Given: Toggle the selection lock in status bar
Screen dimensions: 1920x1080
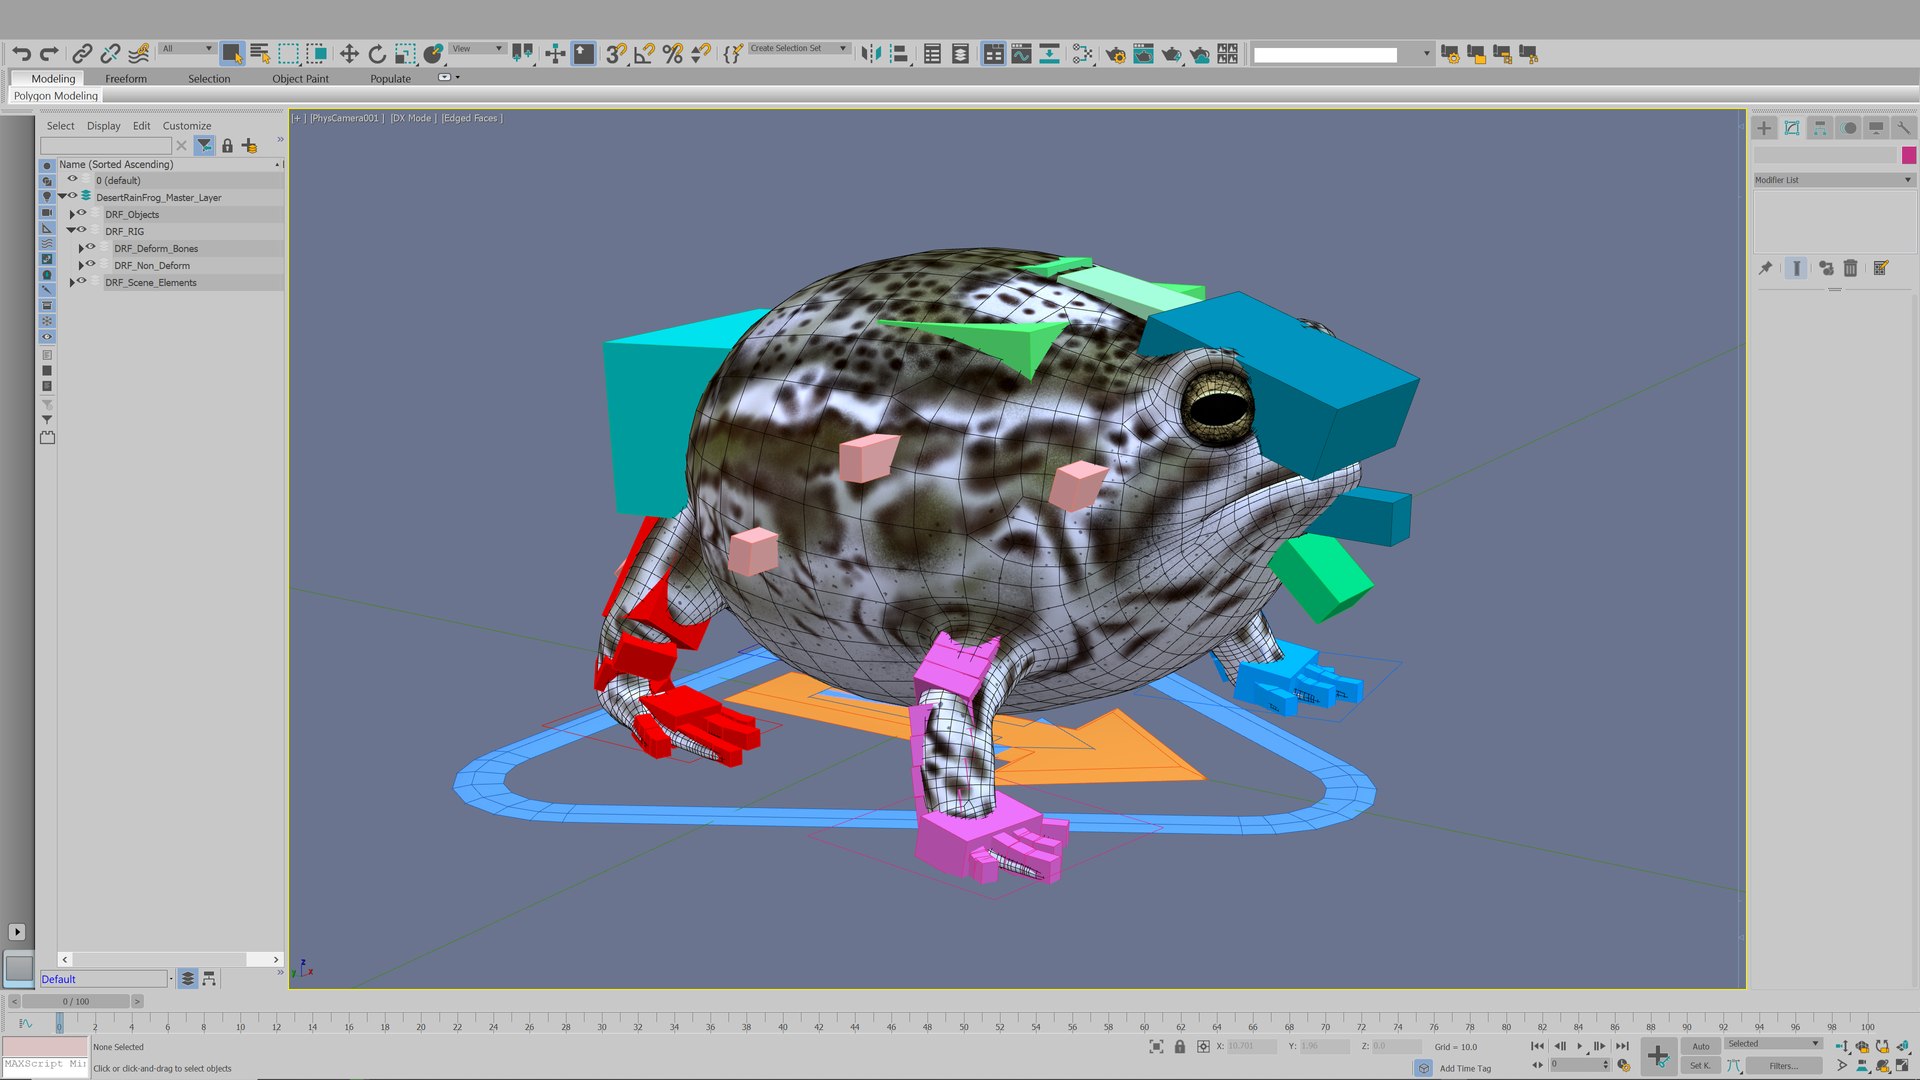Looking at the screenshot, I should 1180,1047.
